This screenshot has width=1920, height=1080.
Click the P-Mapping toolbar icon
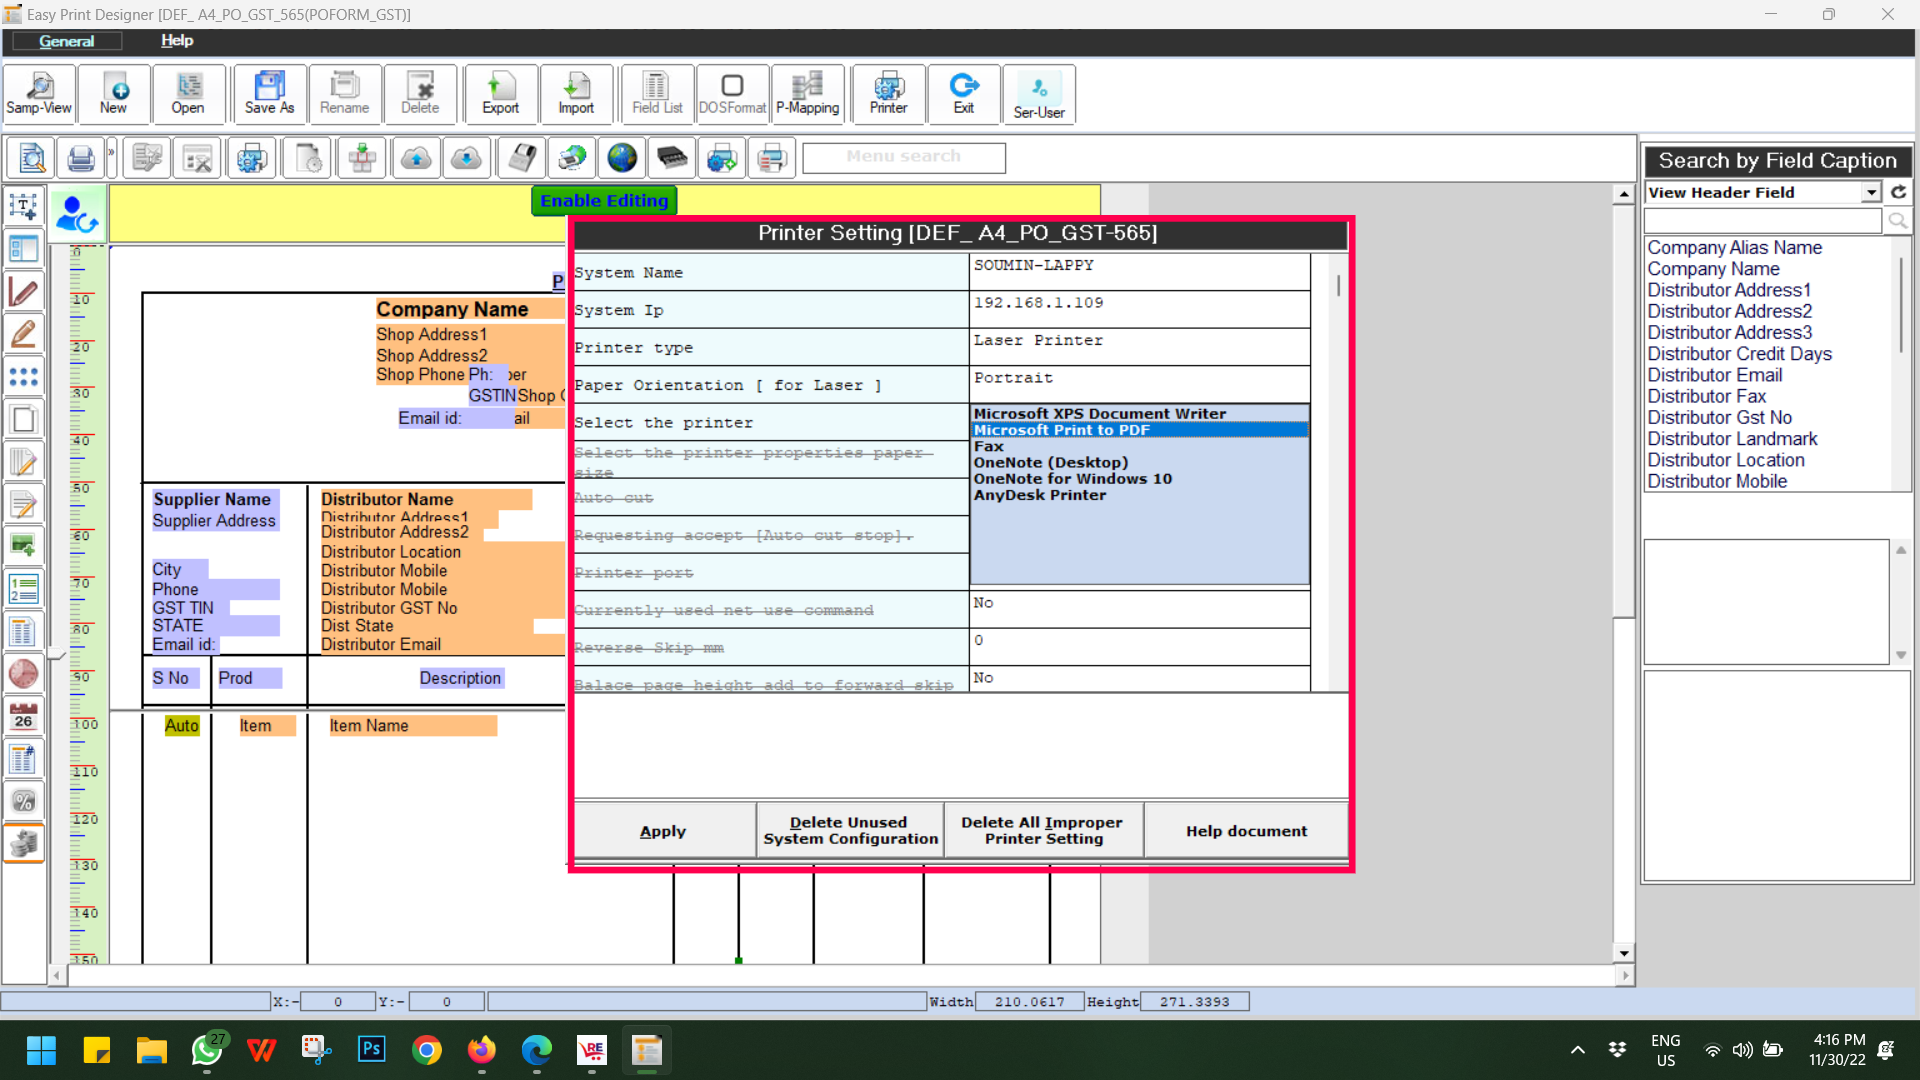807,94
